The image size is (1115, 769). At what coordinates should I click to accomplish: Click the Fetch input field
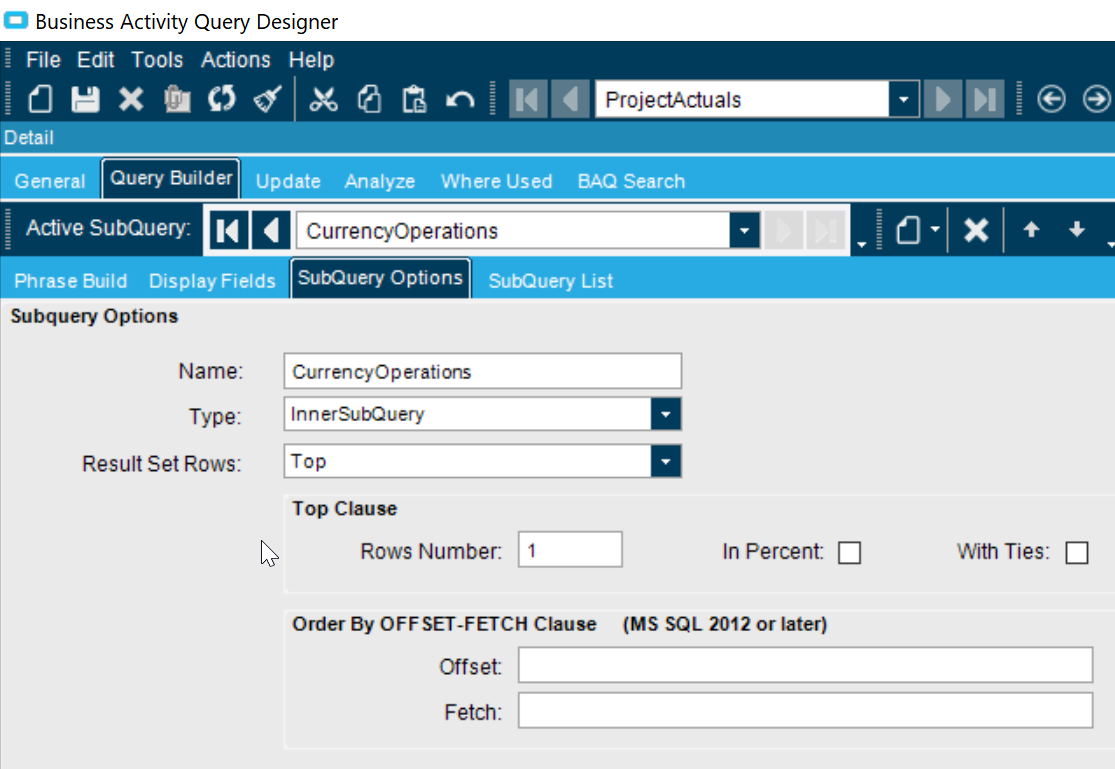(x=805, y=711)
